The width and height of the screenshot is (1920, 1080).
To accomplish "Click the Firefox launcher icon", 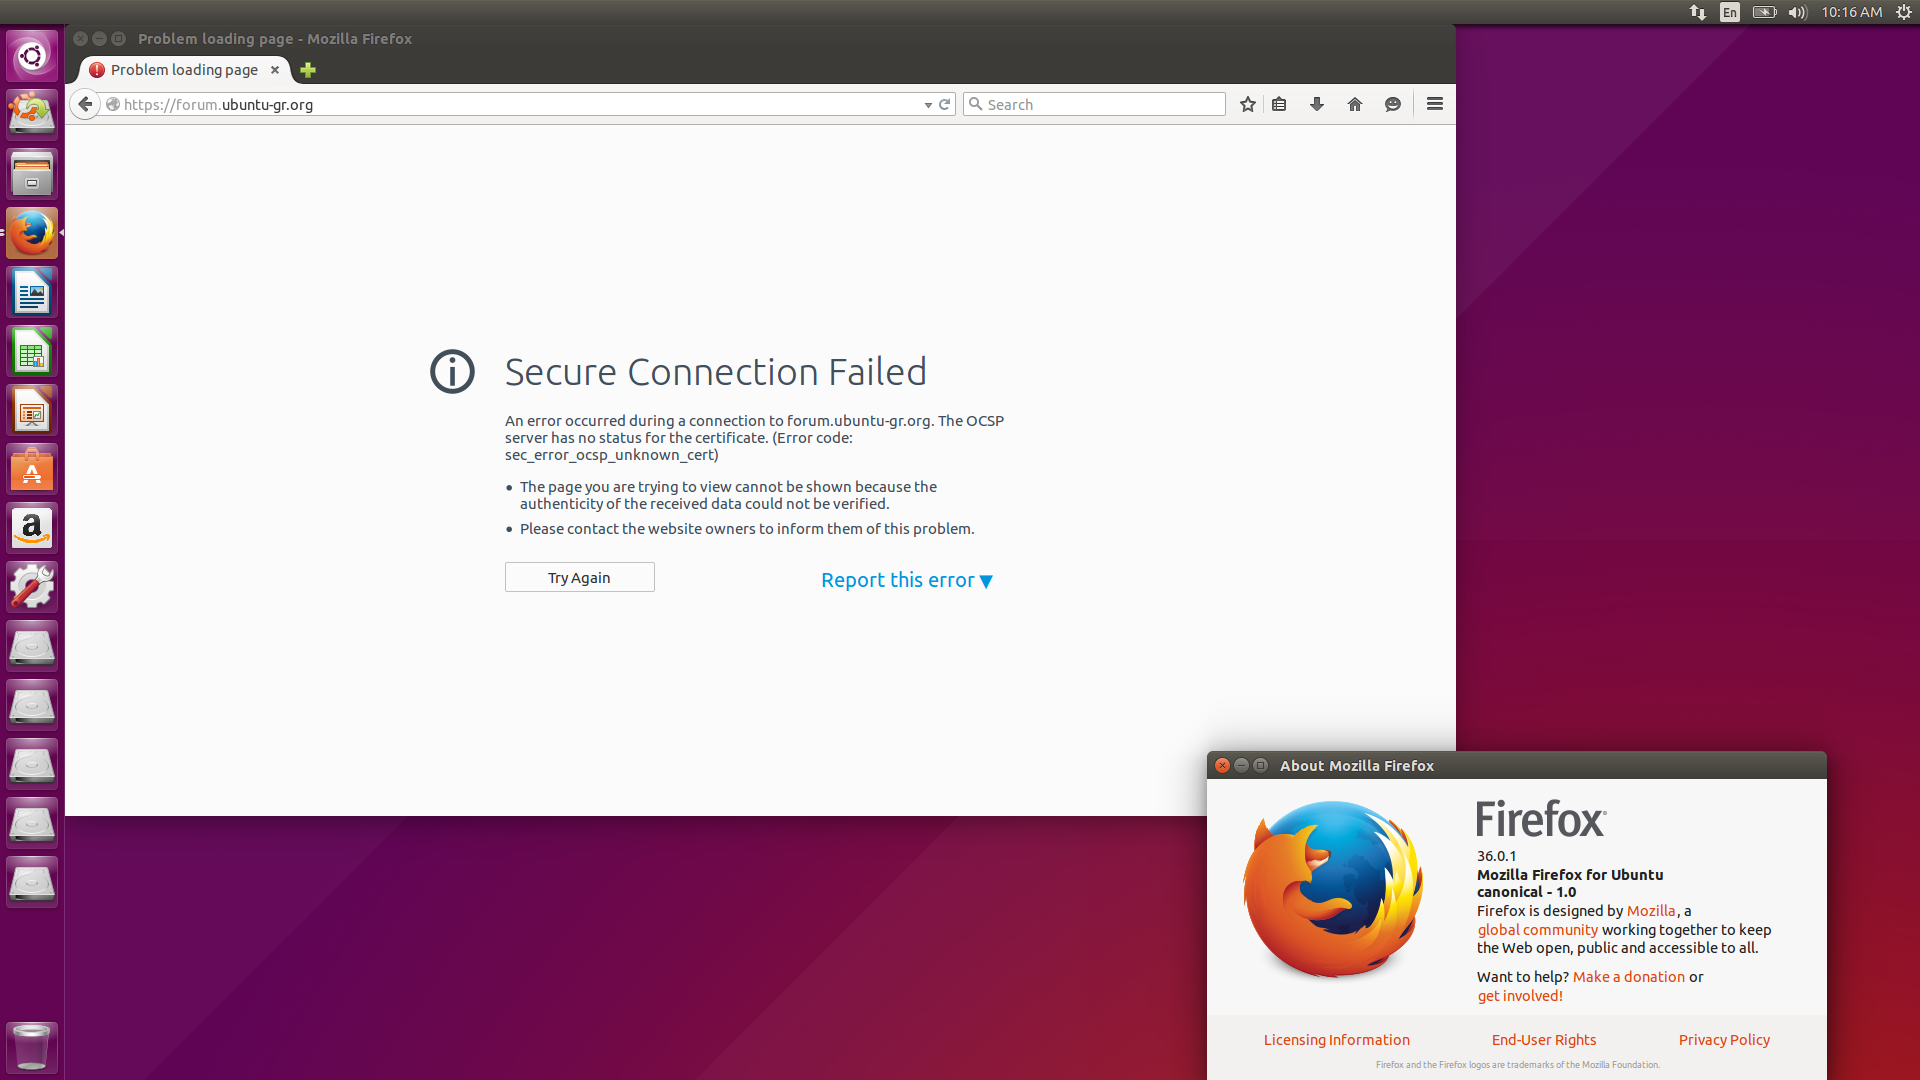I will coord(32,233).
